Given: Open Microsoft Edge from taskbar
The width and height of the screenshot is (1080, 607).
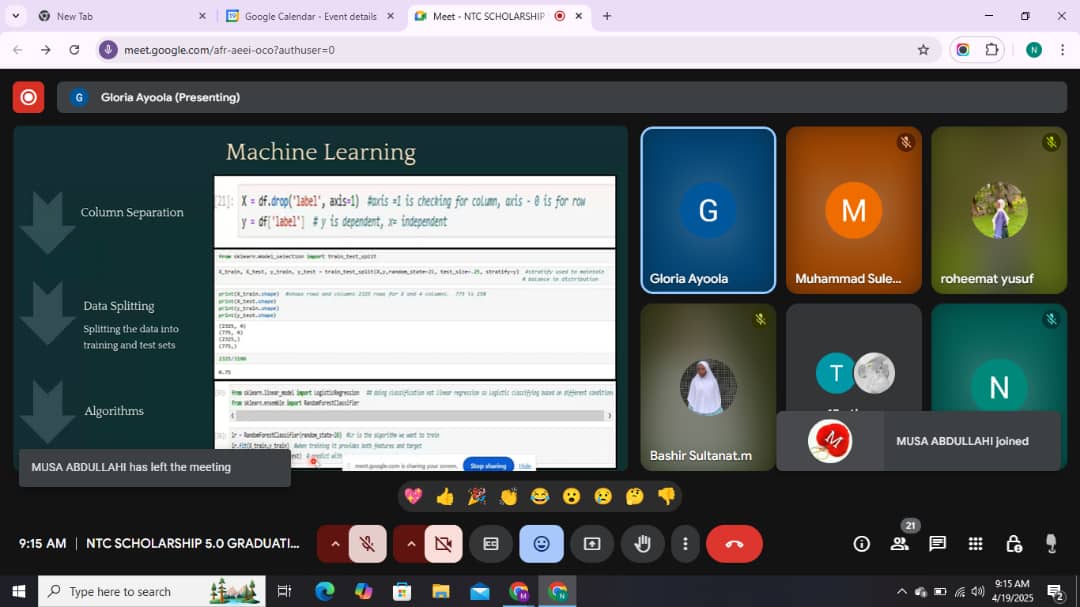Looking at the screenshot, I should point(324,591).
